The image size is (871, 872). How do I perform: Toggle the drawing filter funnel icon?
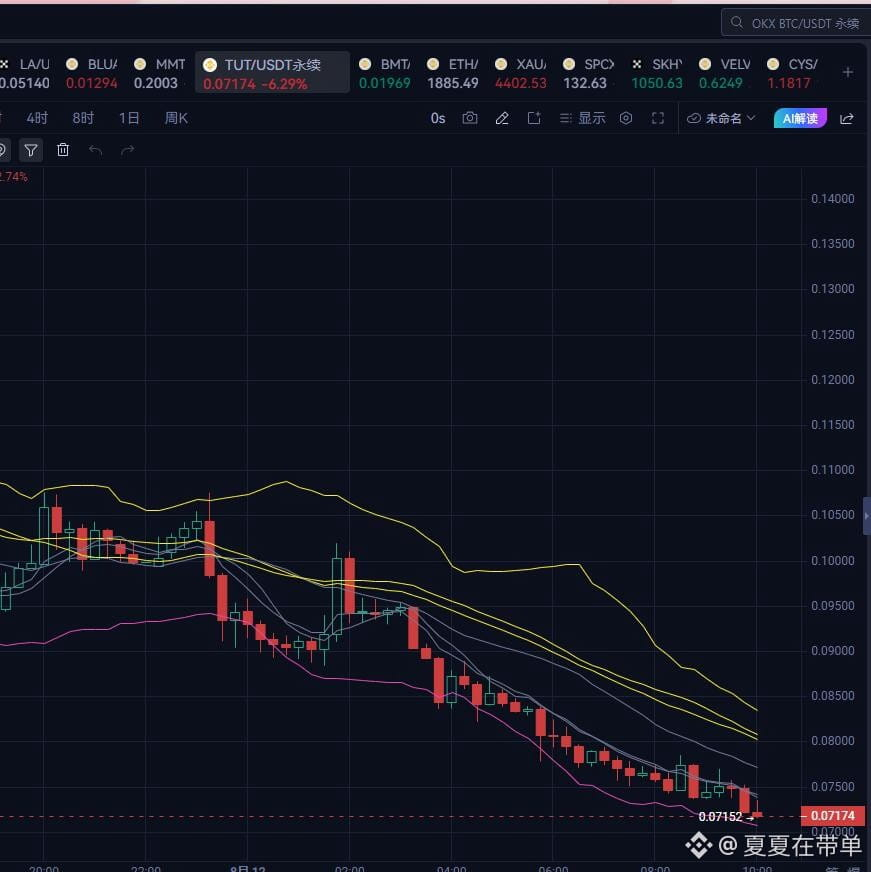point(31,150)
